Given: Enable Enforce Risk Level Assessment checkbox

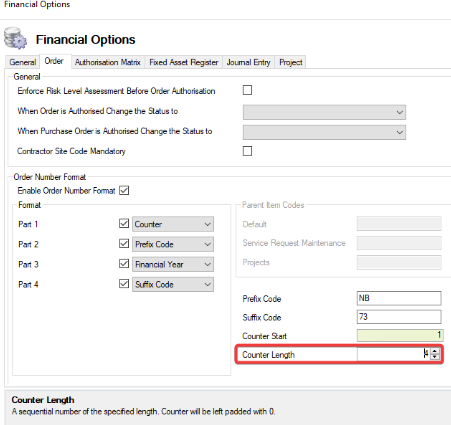Looking at the screenshot, I should (x=247, y=90).
